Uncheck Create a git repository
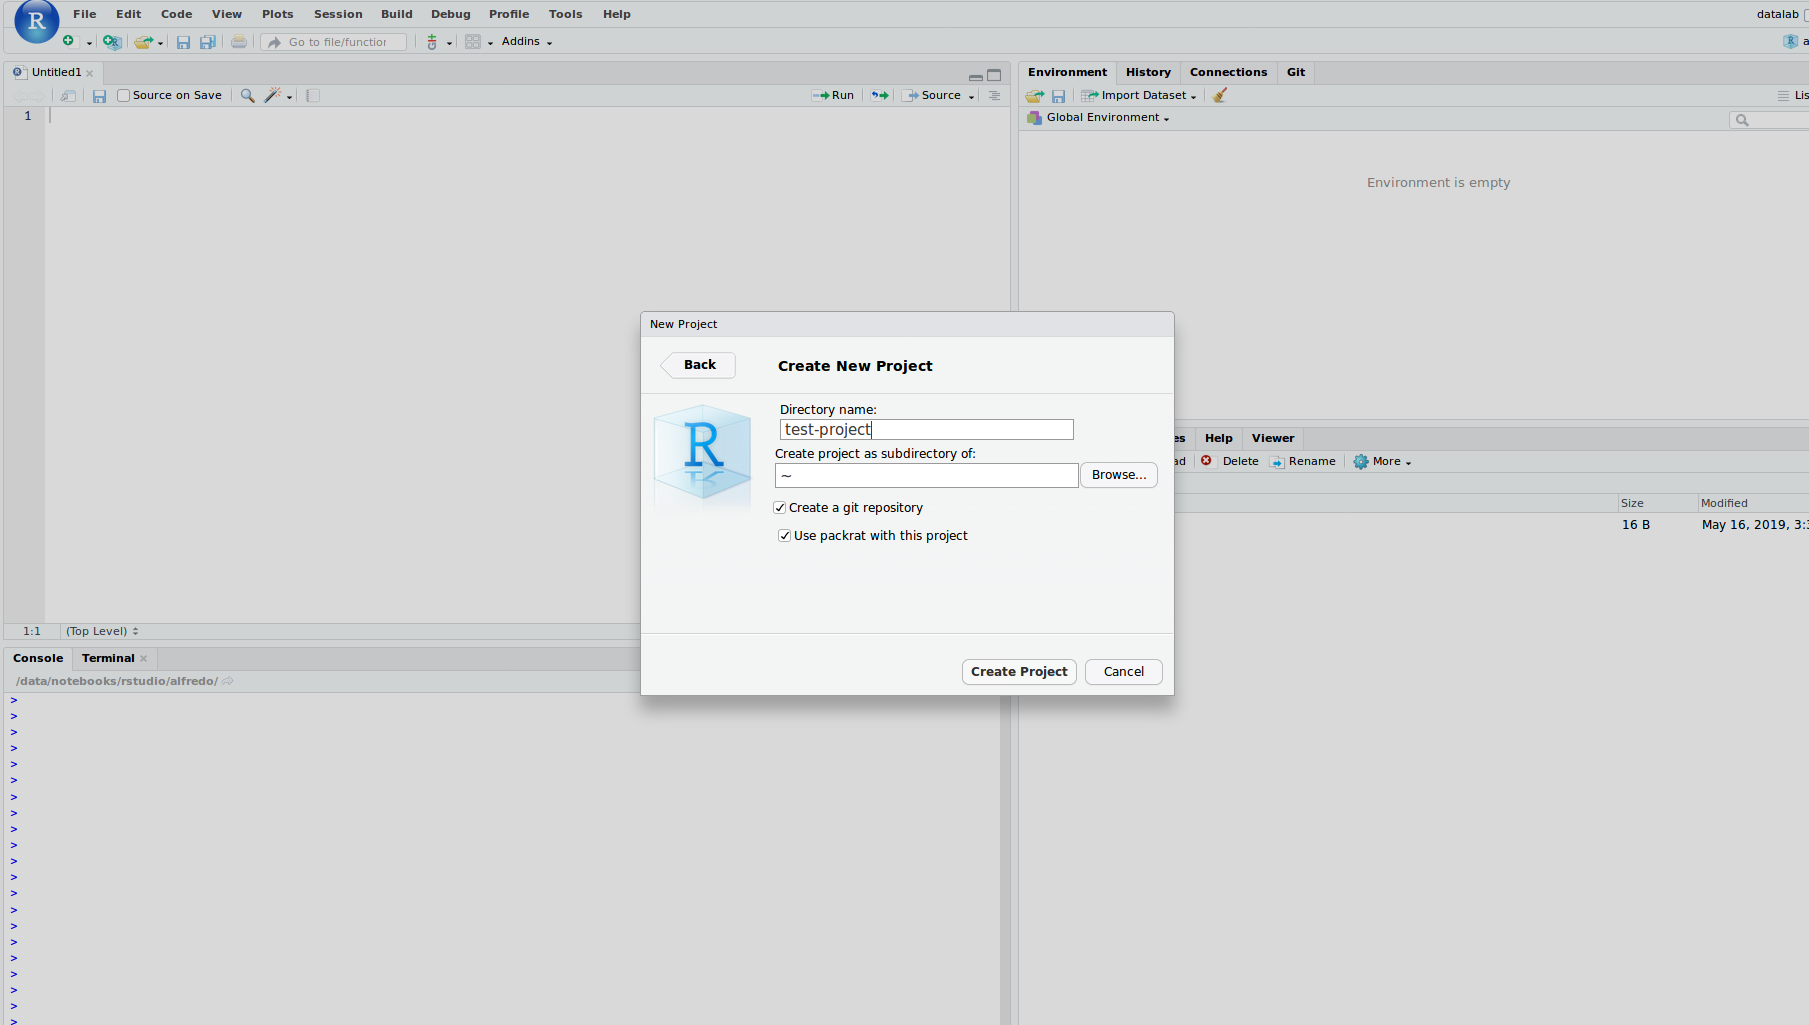1809x1025 pixels. (x=780, y=508)
